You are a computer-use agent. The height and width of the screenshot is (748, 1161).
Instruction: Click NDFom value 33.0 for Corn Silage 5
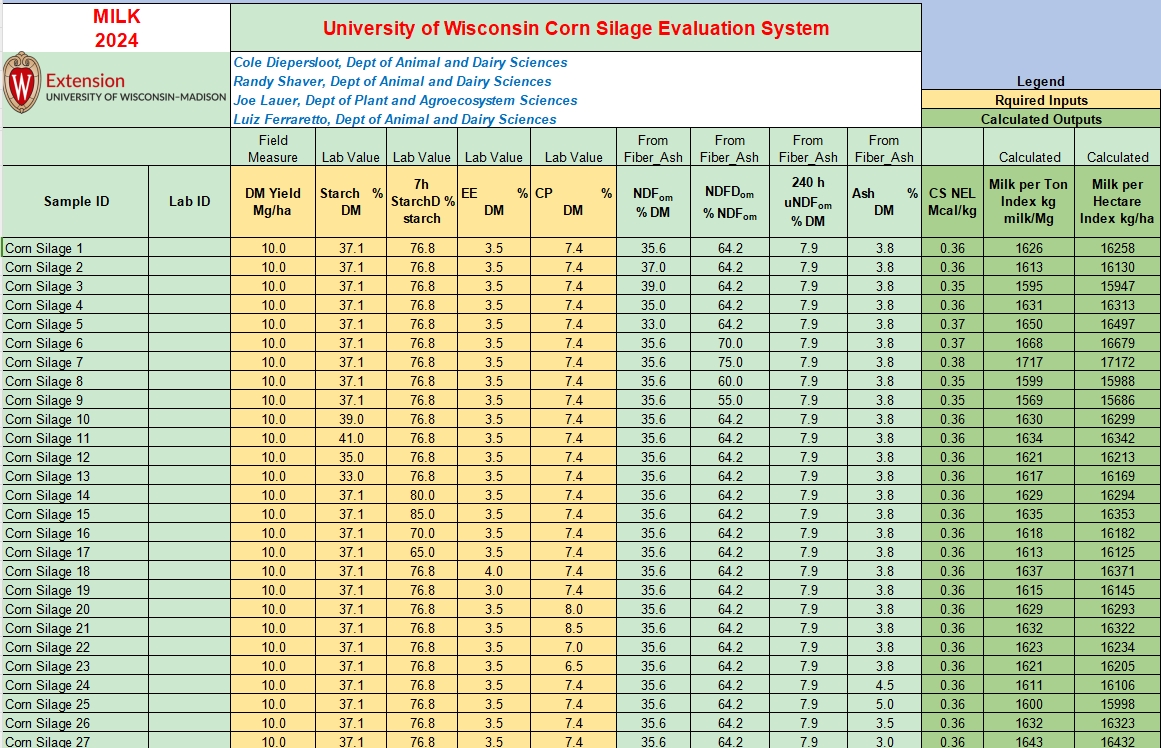[x=653, y=324]
